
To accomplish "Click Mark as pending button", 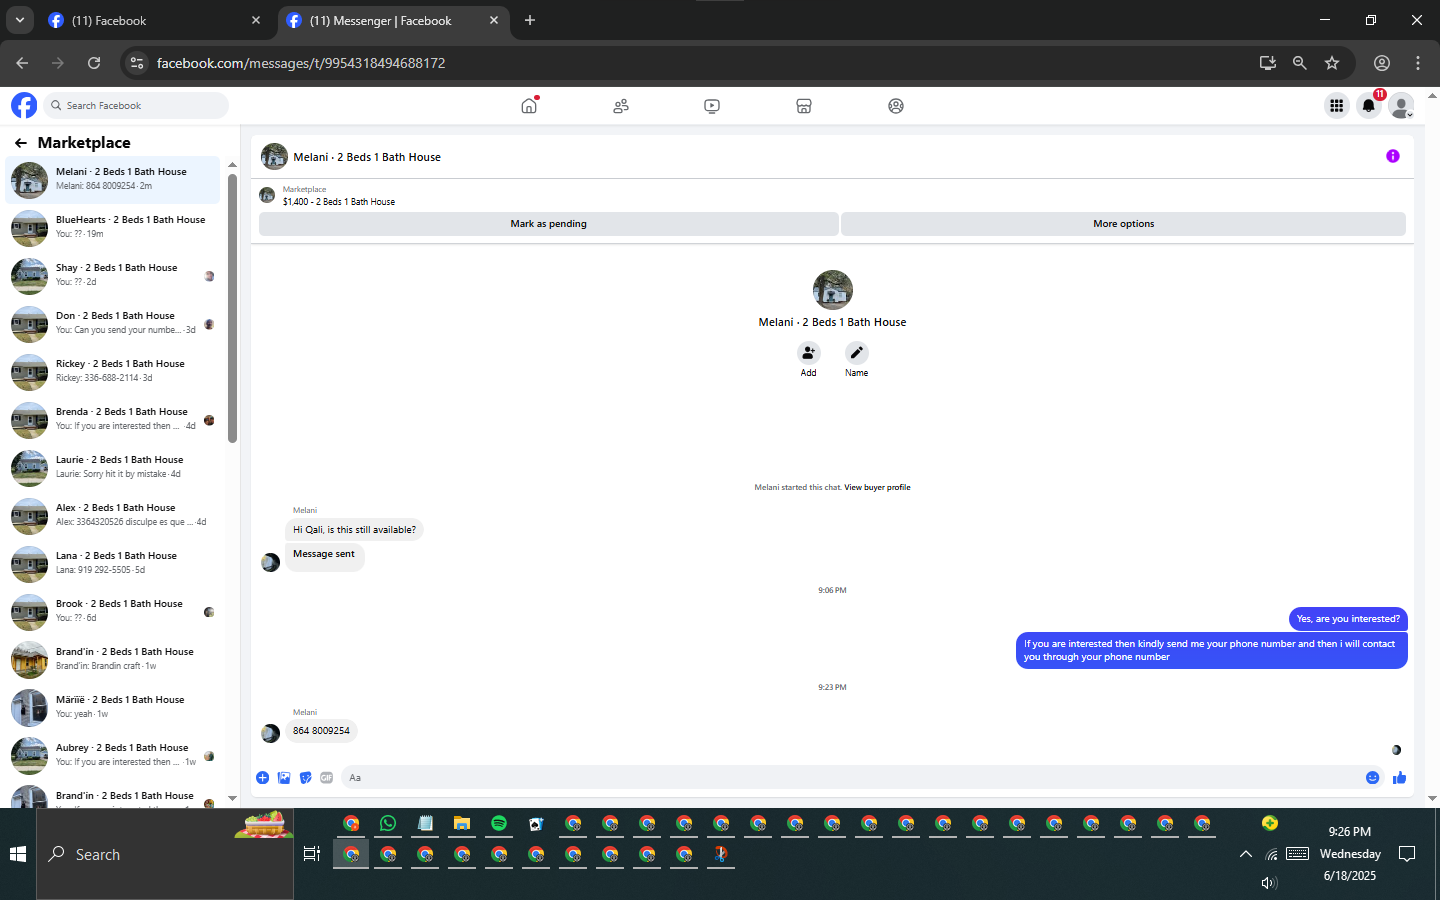I will [549, 224].
